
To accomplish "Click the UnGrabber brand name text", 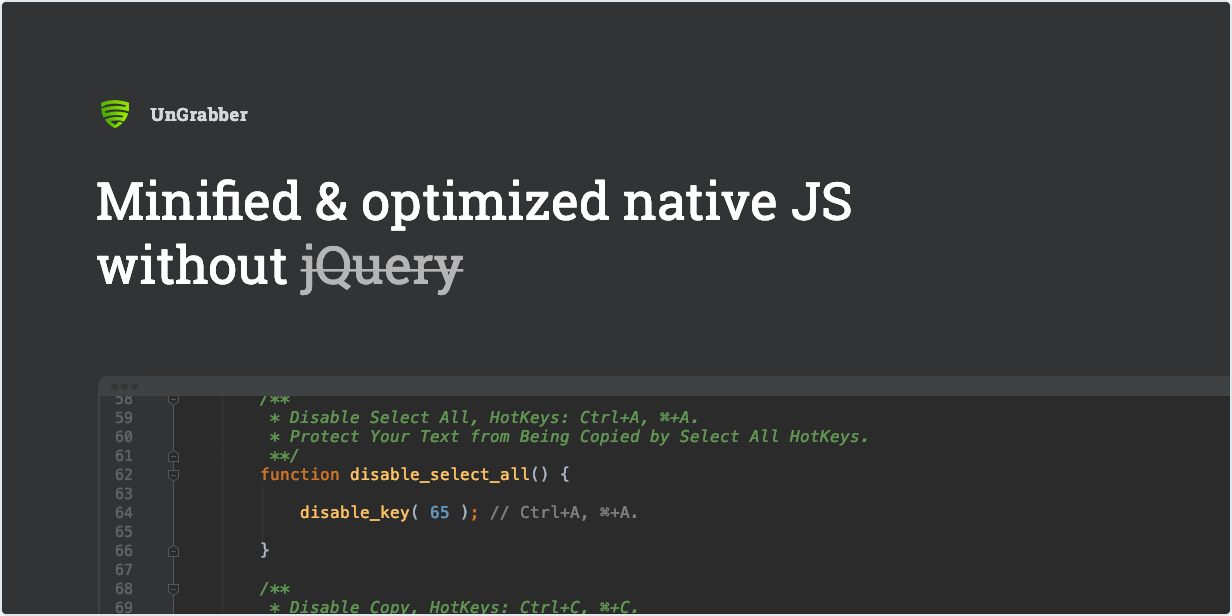I will point(199,115).
